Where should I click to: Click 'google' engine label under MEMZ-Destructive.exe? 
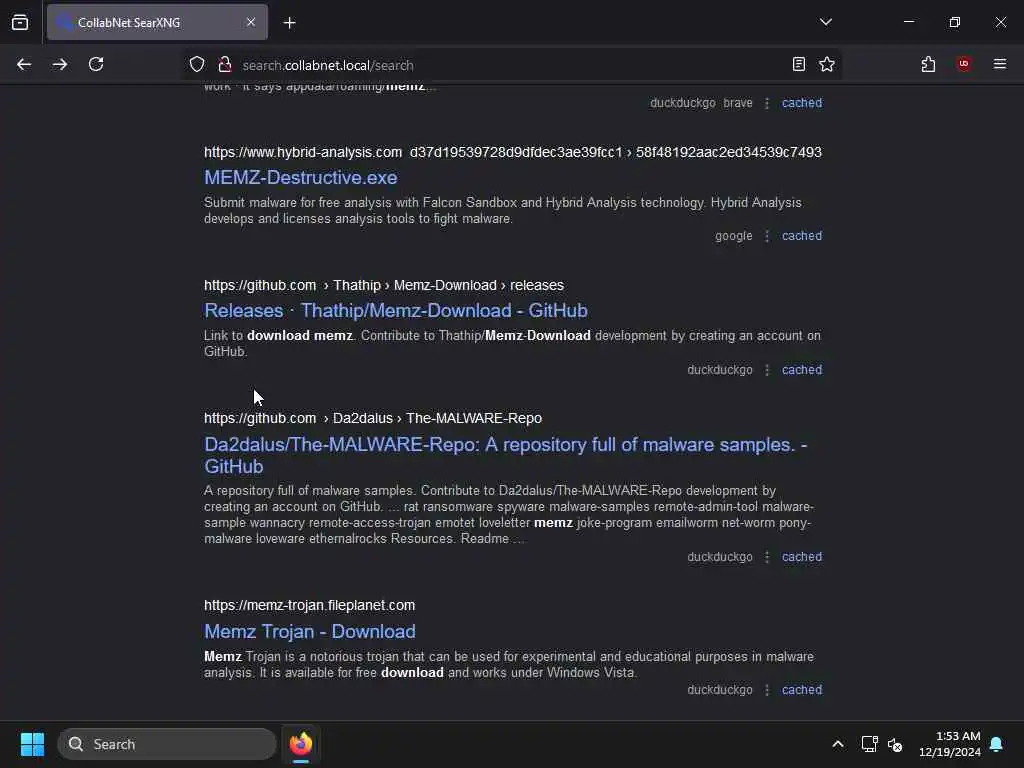(x=733, y=236)
